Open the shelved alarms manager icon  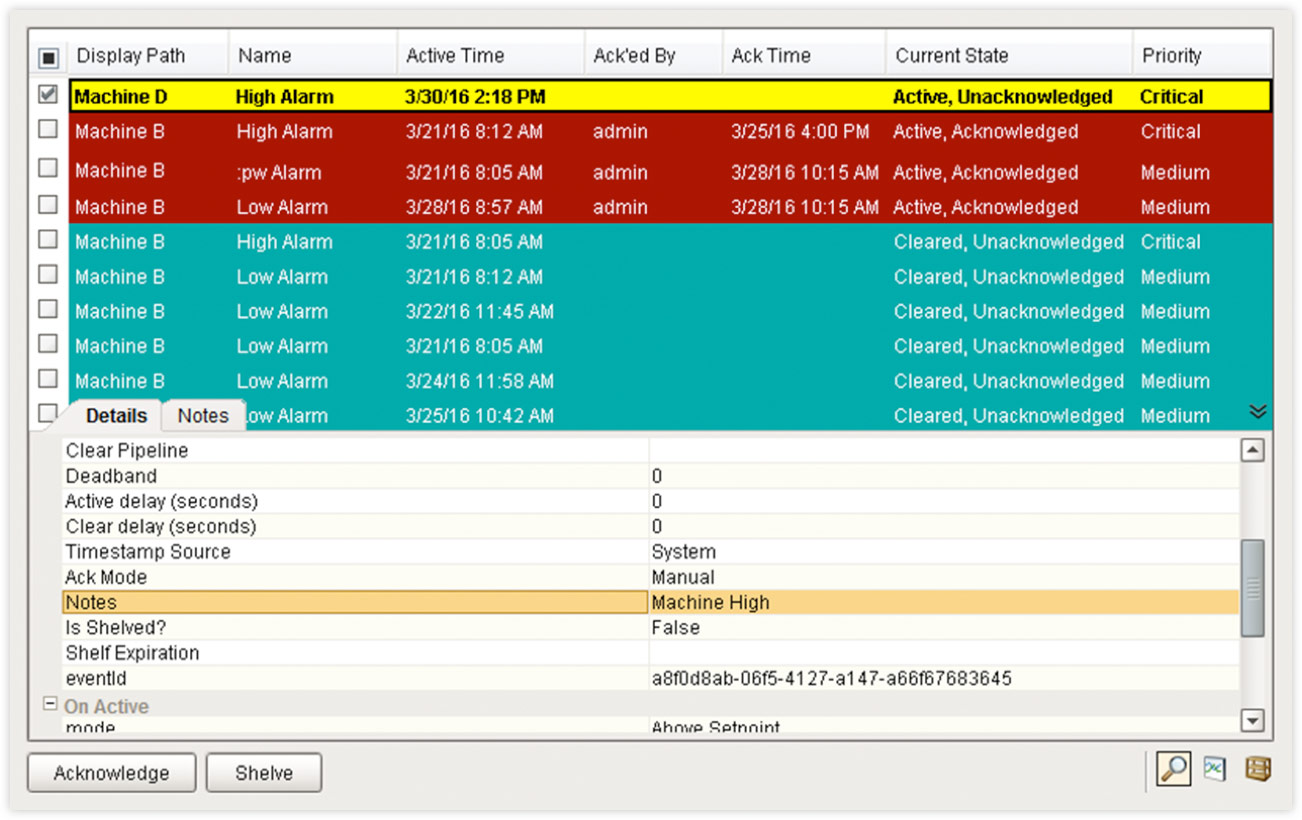click(x=1259, y=770)
